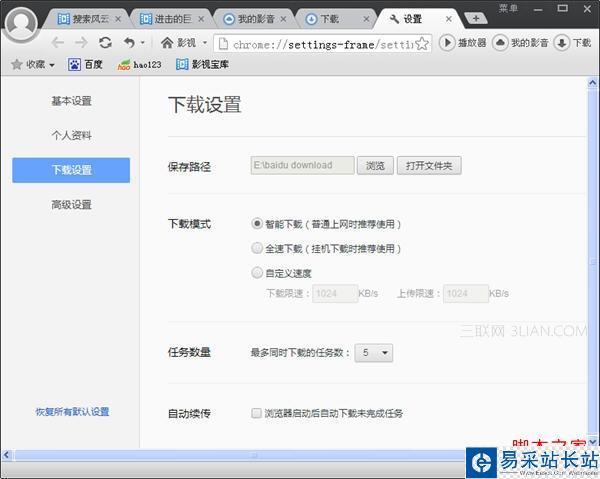Enable auto-resume unfinished downloads checkbox
600x479 pixels.
click(256, 413)
